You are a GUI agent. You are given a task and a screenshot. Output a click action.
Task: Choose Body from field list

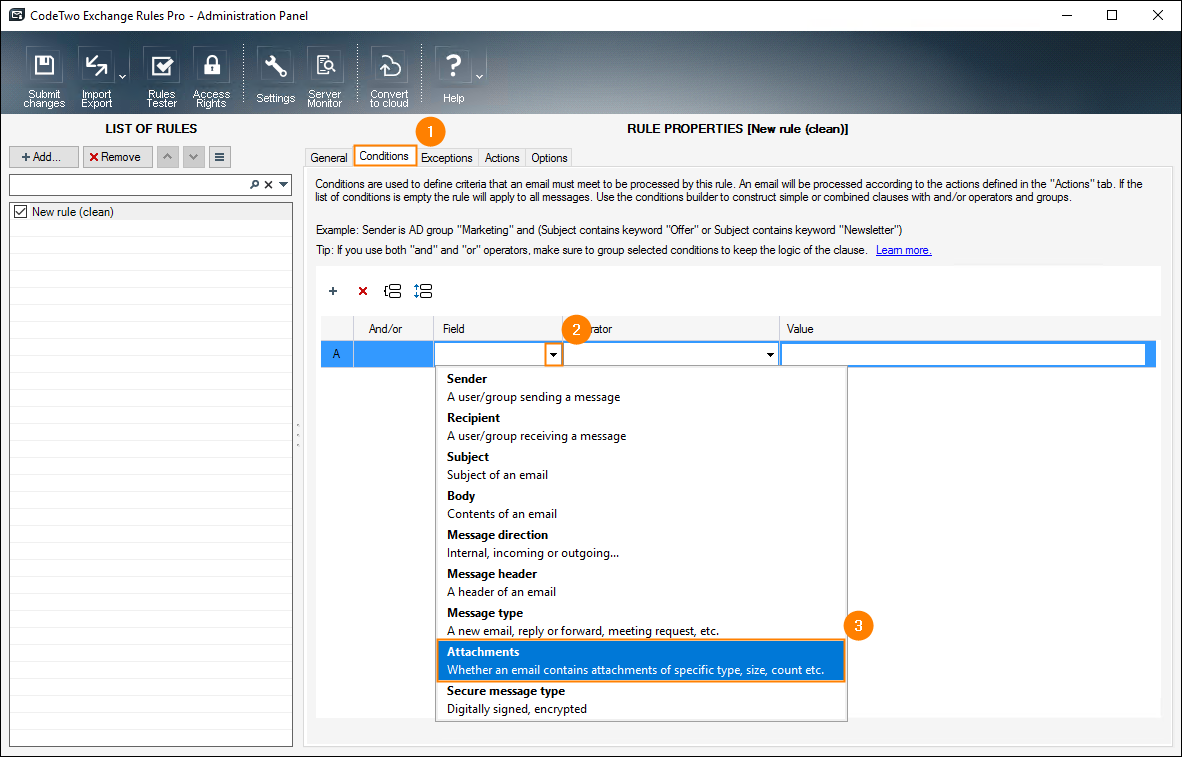click(642, 505)
